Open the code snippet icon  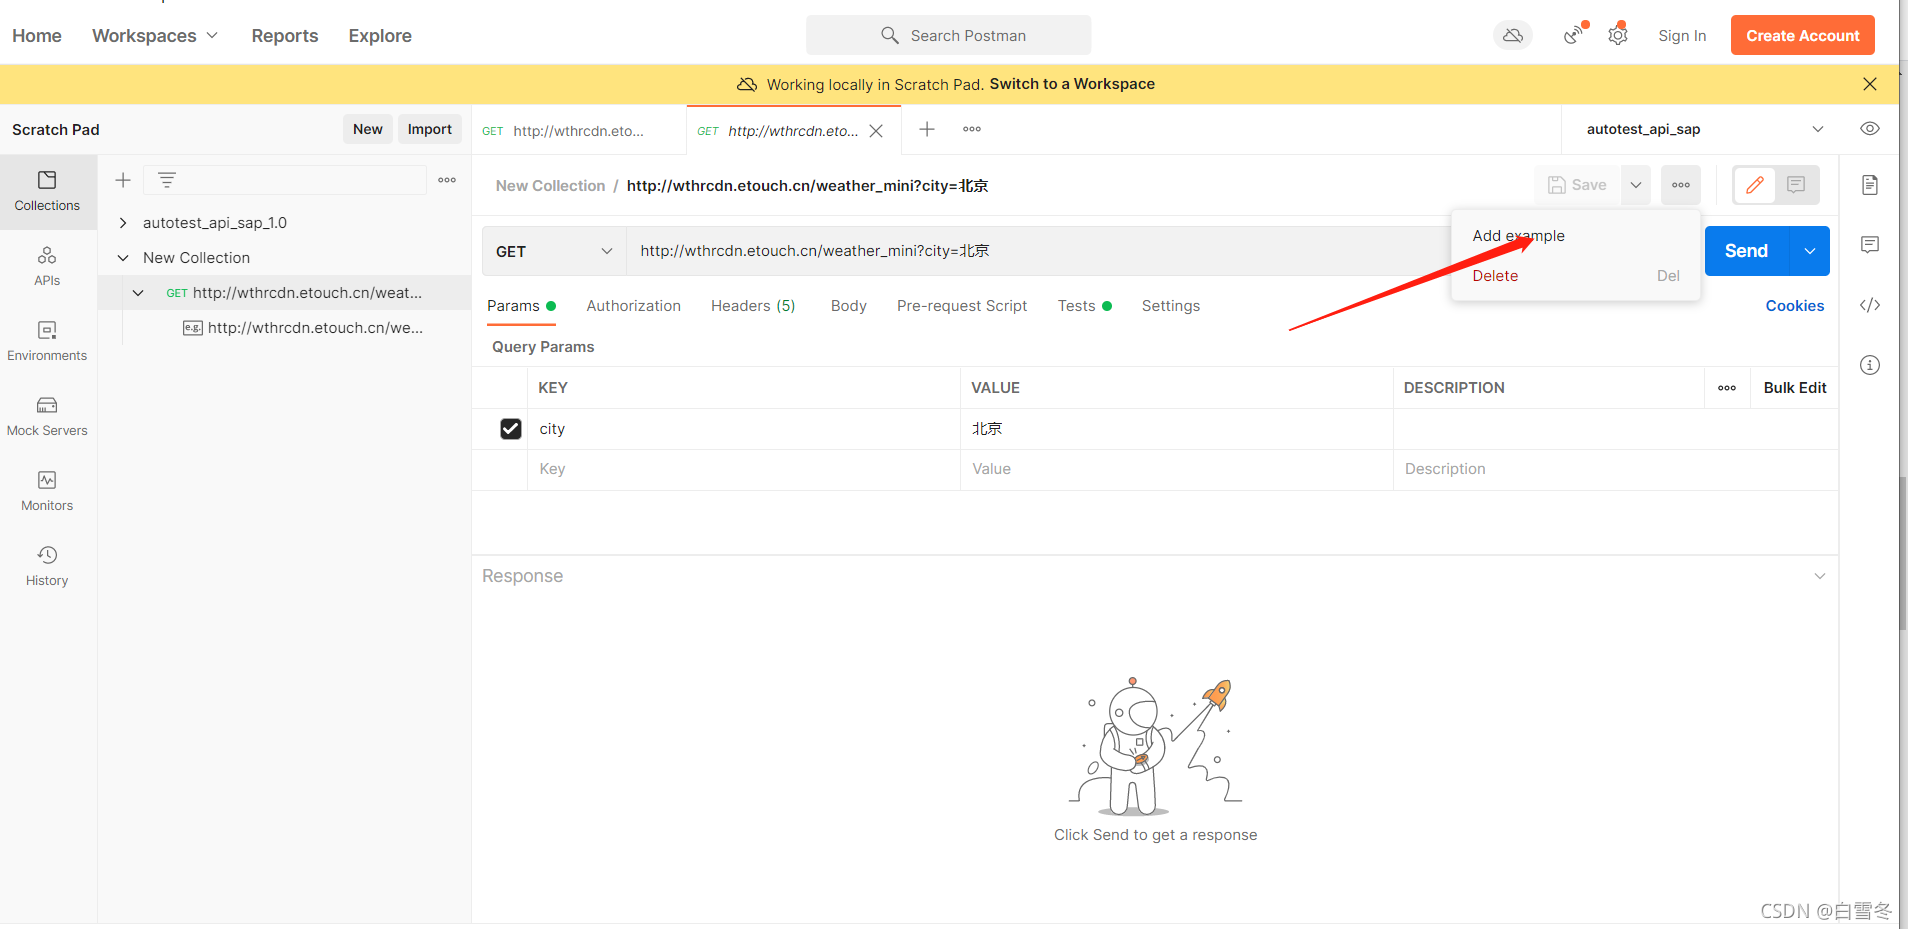[1870, 305]
